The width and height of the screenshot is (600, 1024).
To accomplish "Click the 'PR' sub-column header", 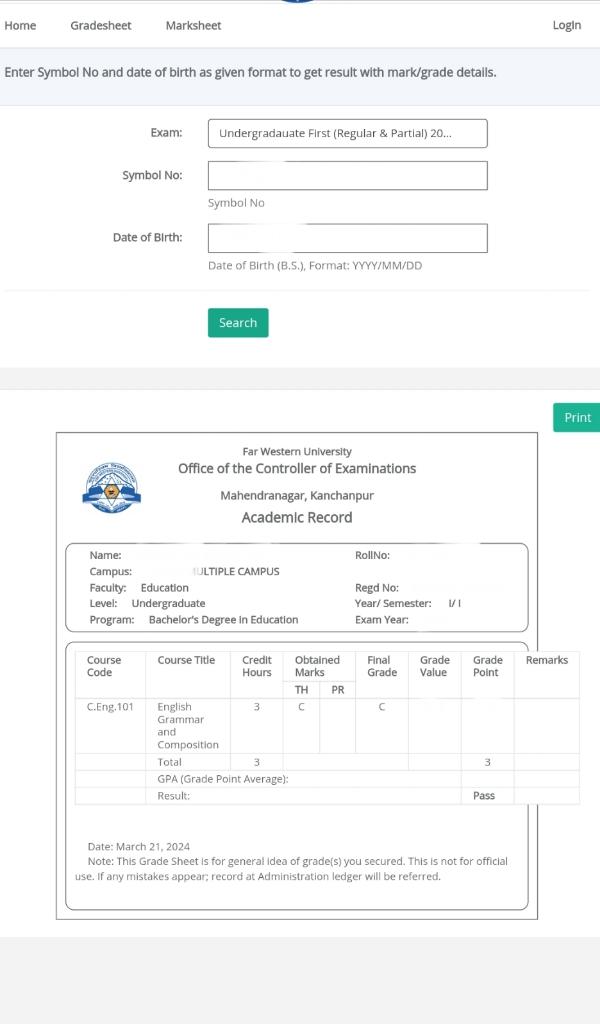I will point(338,690).
